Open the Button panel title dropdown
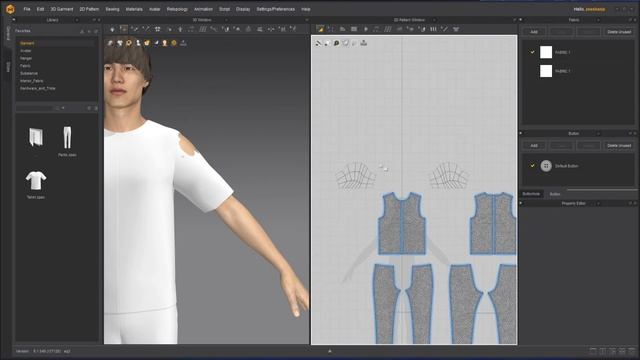640x360 pixels. 598,133
